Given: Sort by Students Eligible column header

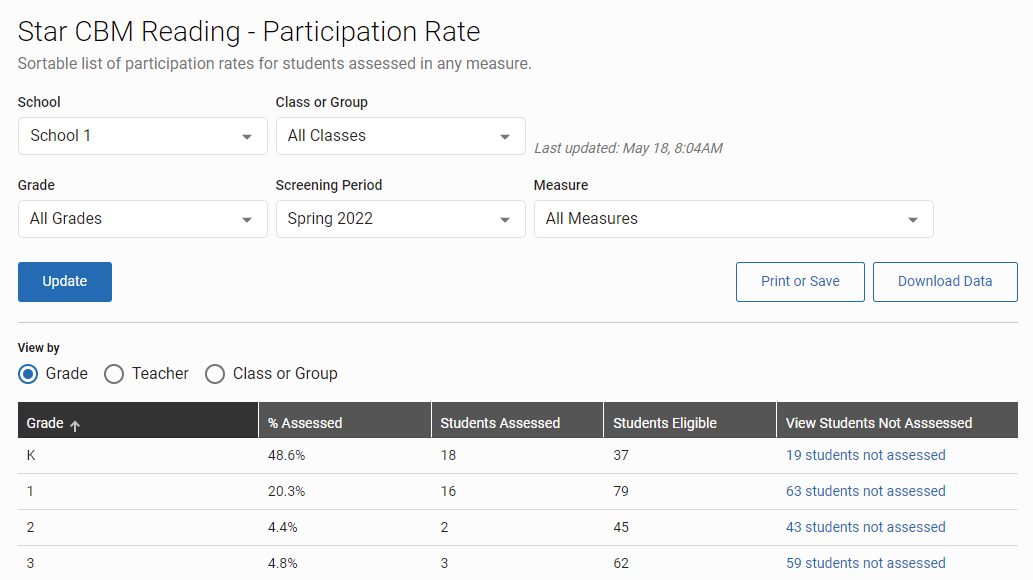Looking at the screenshot, I should [x=690, y=420].
